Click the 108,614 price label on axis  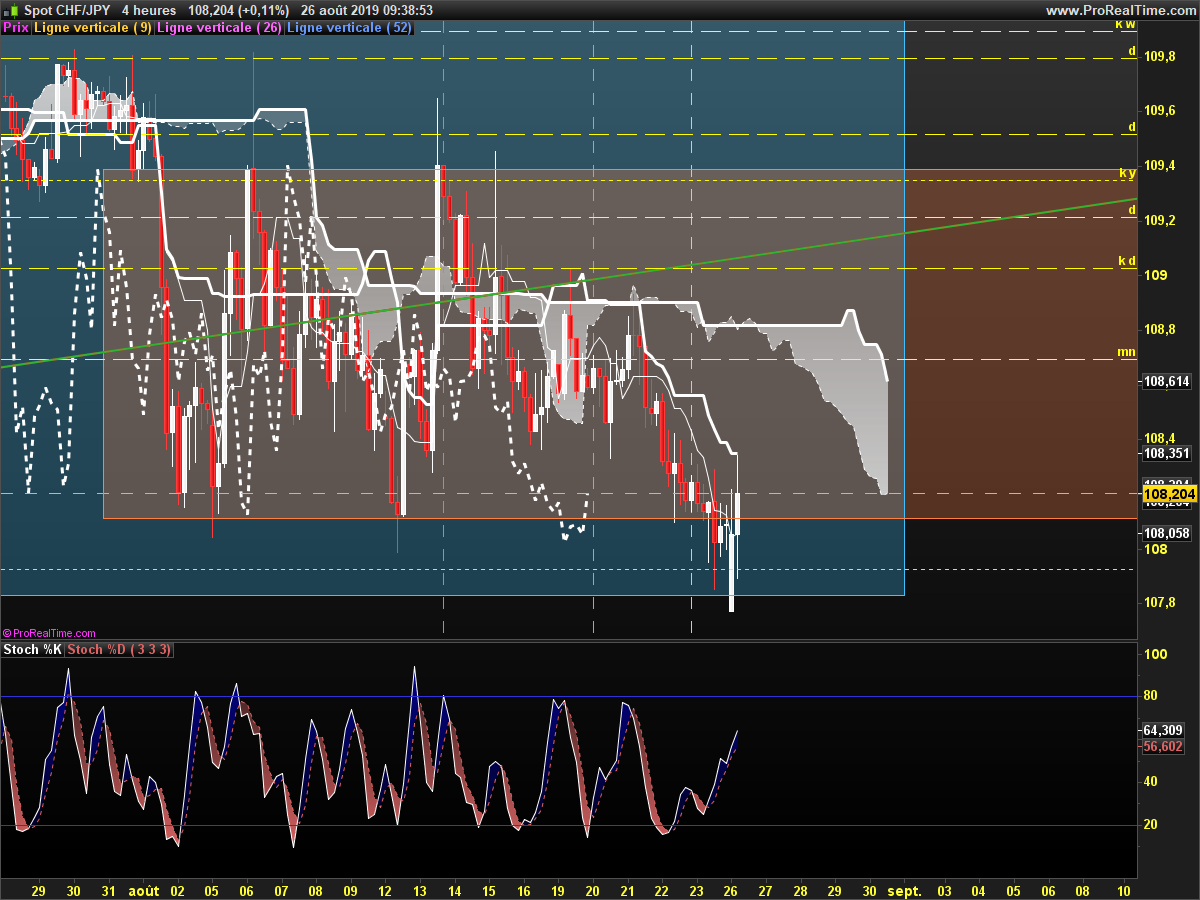1166,381
